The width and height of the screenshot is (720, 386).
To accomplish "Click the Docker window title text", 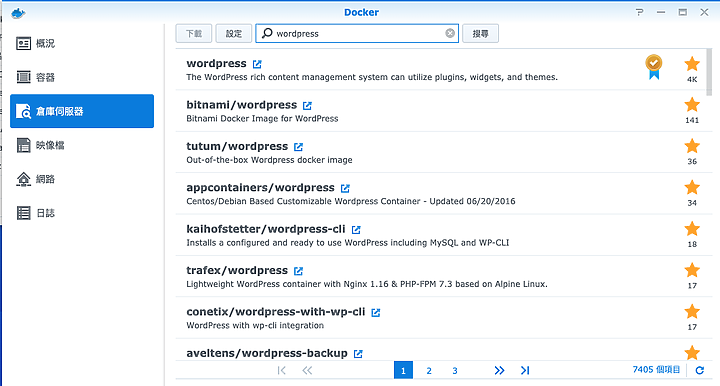I will (x=361, y=12).
